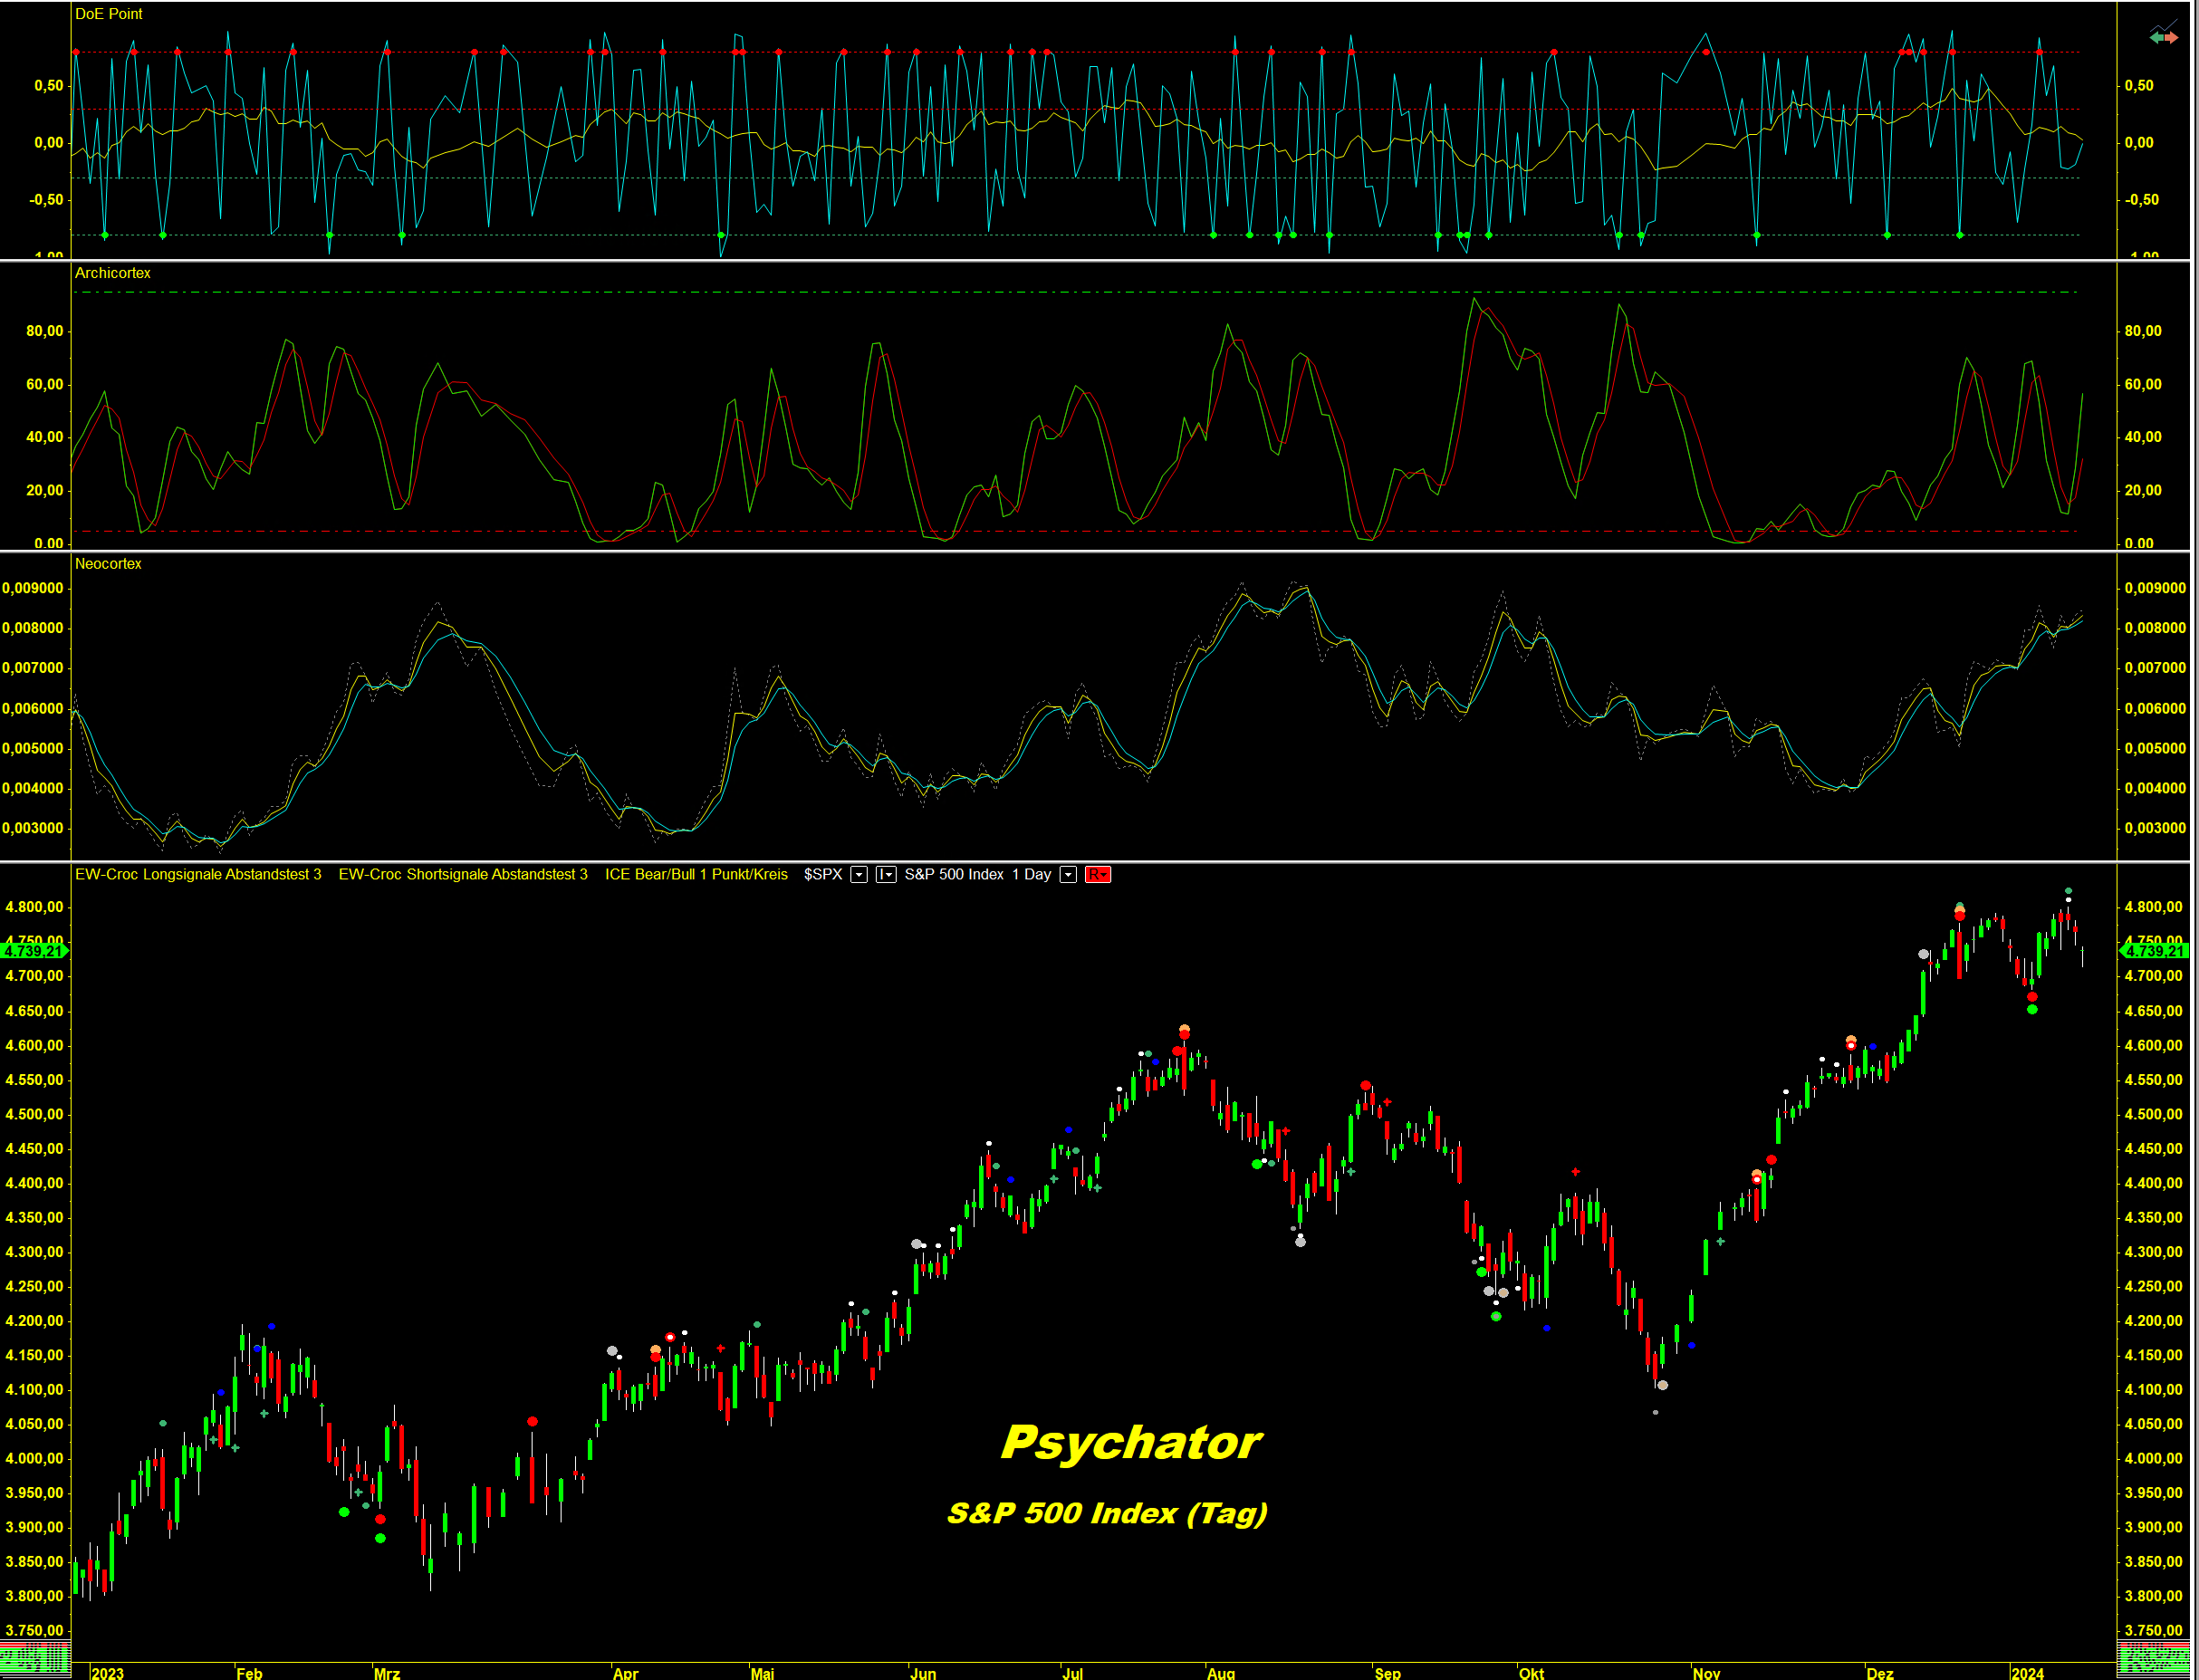Select the DoE Point indicator label
2199x1680 pixels.
(x=109, y=14)
